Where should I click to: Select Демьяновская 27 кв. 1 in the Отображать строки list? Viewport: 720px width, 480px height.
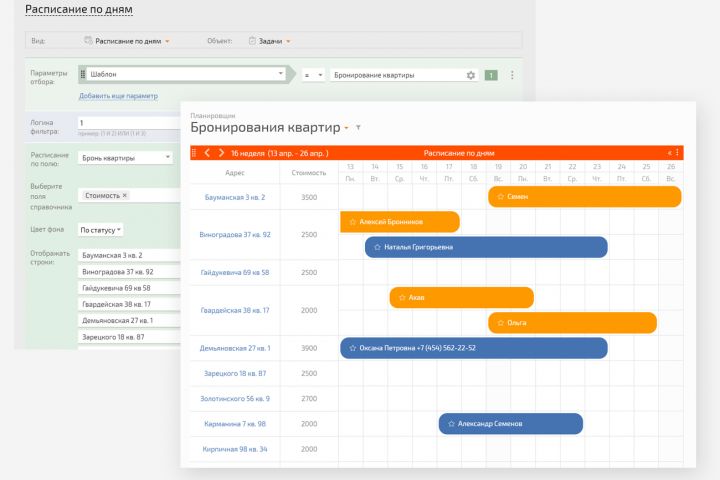[129, 320]
